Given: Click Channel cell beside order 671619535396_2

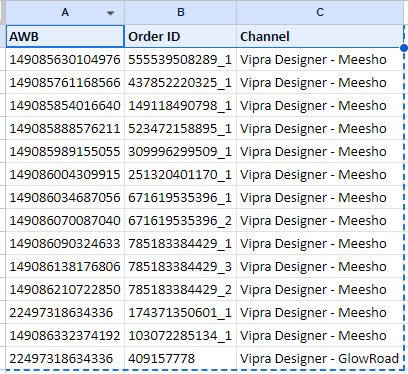Looking at the screenshot, I should 320,220.
